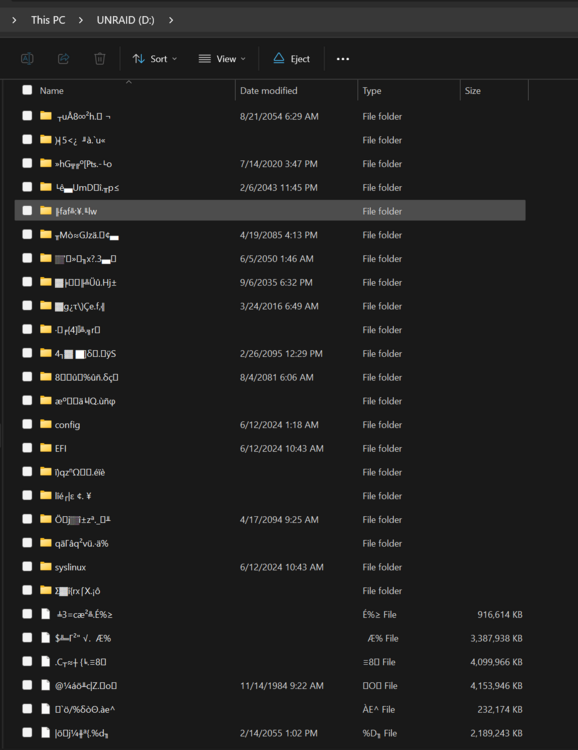
Task: Click the EFI folder name
Action: coord(61,448)
